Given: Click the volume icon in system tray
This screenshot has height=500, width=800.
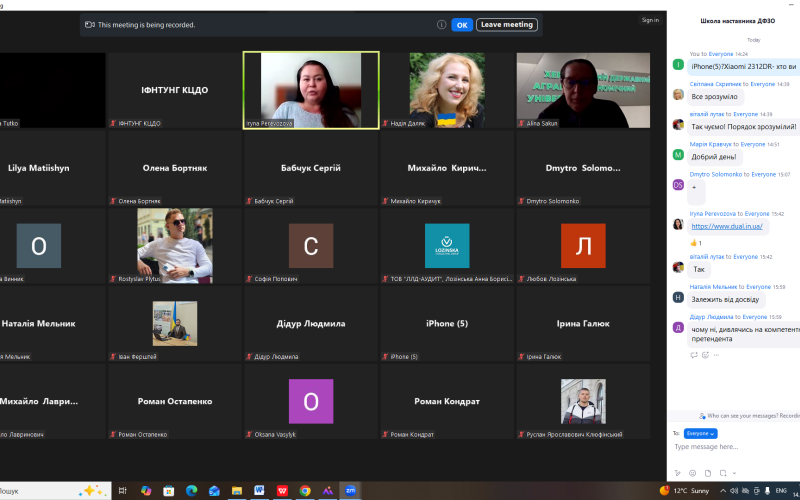Looking at the screenshot, I should [x=735, y=491].
